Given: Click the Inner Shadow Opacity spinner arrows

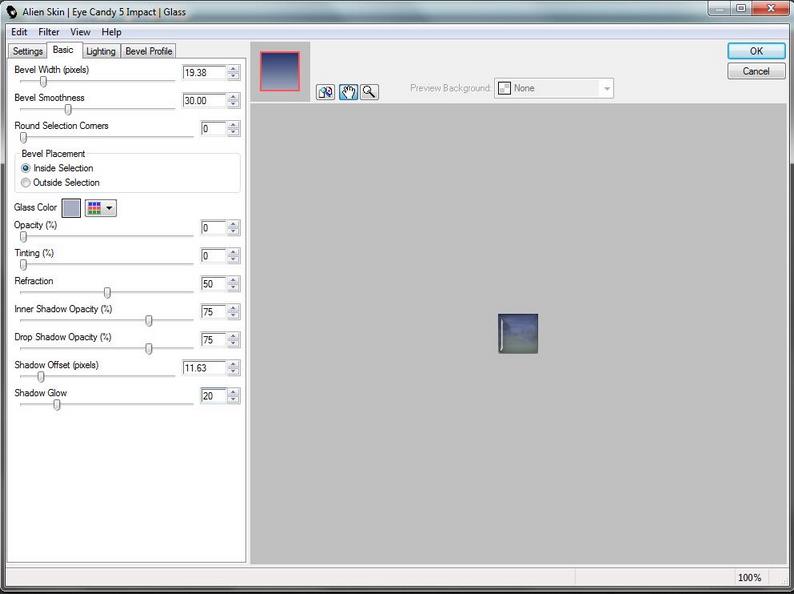Looking at the screenshot, I should 233,312.
